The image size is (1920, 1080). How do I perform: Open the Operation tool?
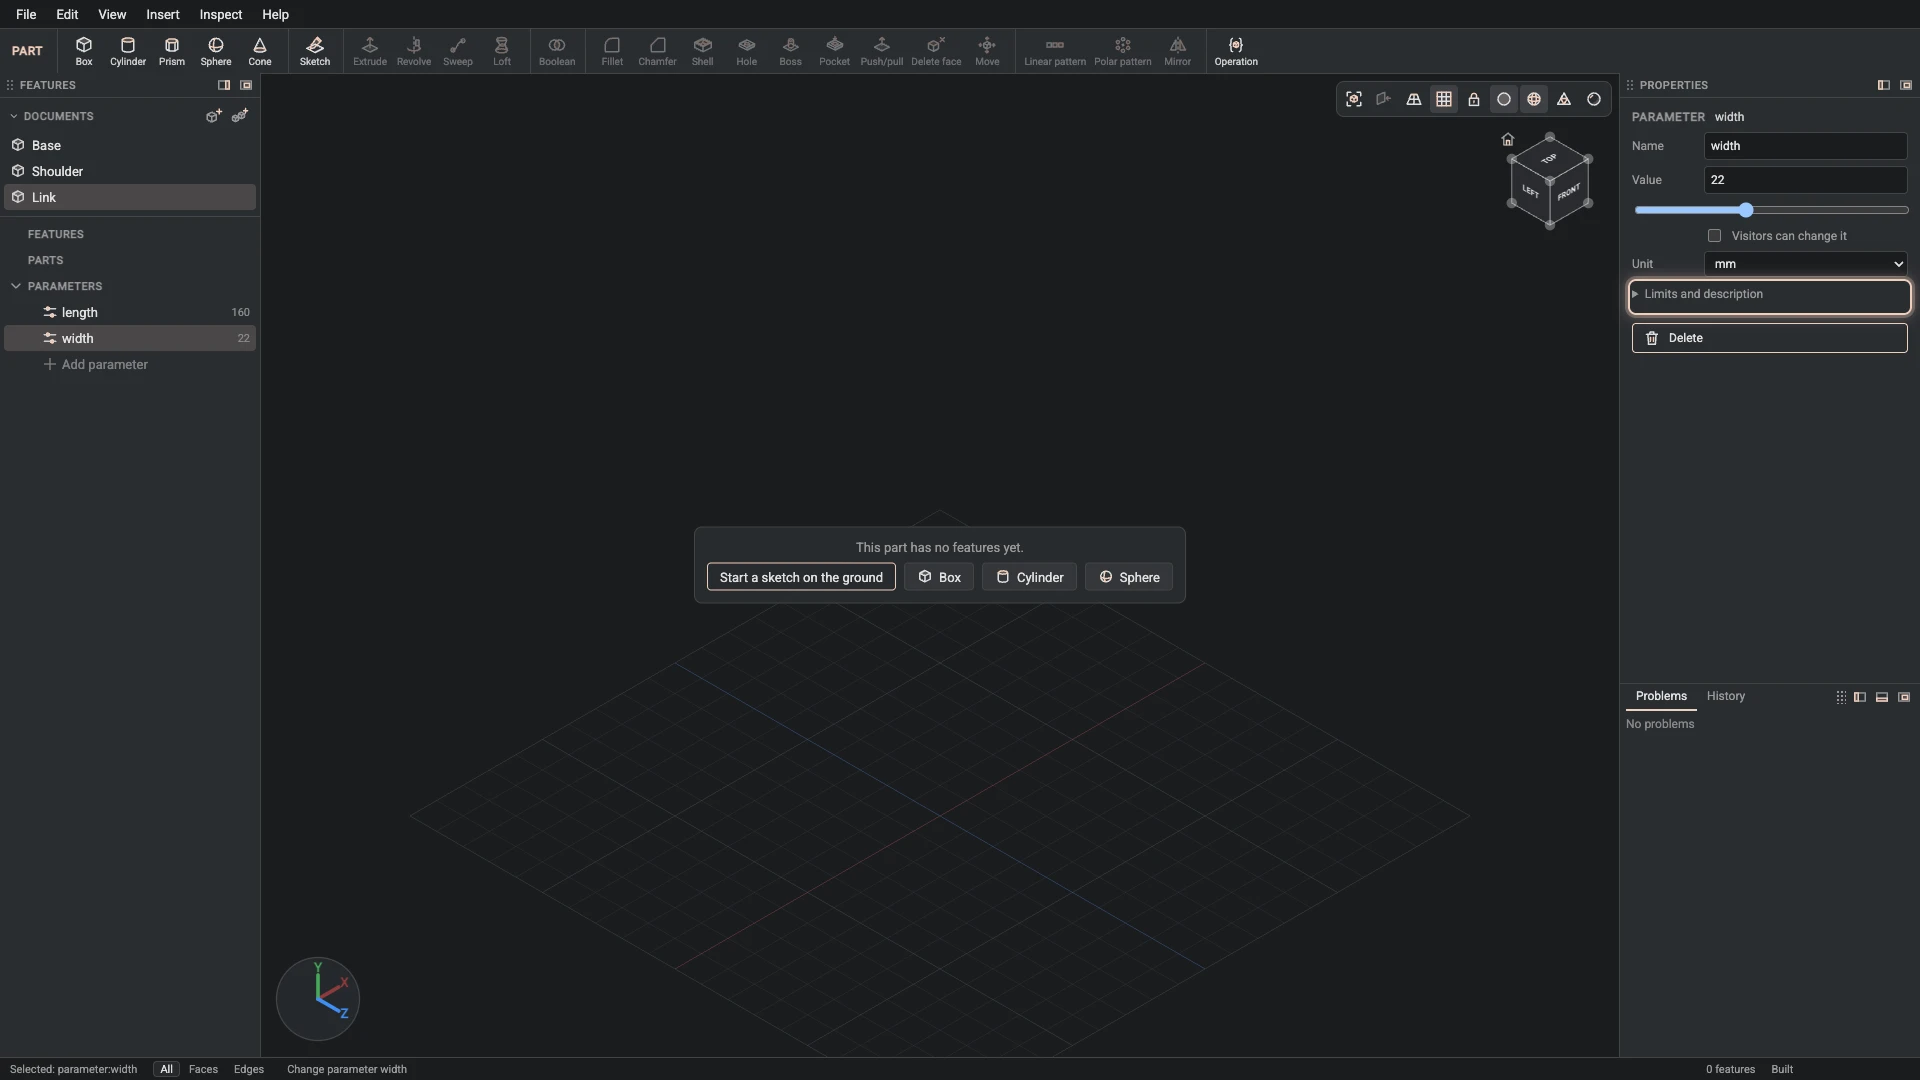coord(1236,51)
